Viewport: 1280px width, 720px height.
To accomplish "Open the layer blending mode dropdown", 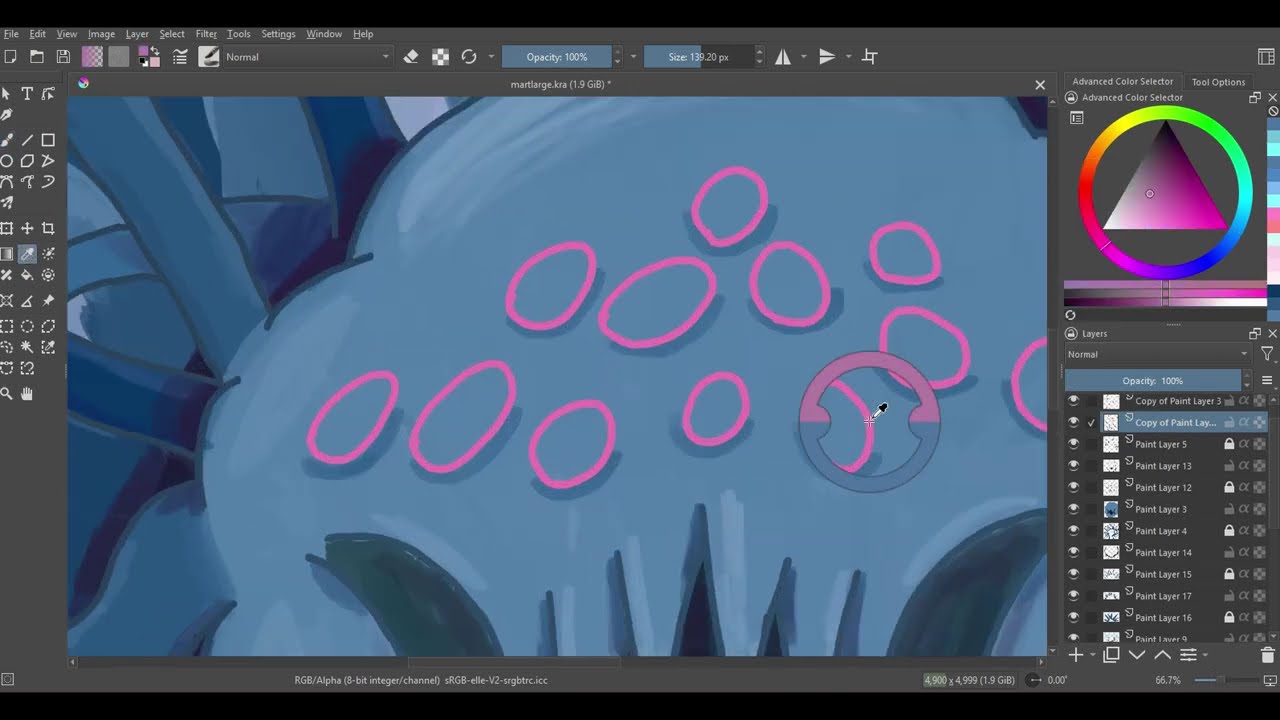I will (x=1158, y=354).
